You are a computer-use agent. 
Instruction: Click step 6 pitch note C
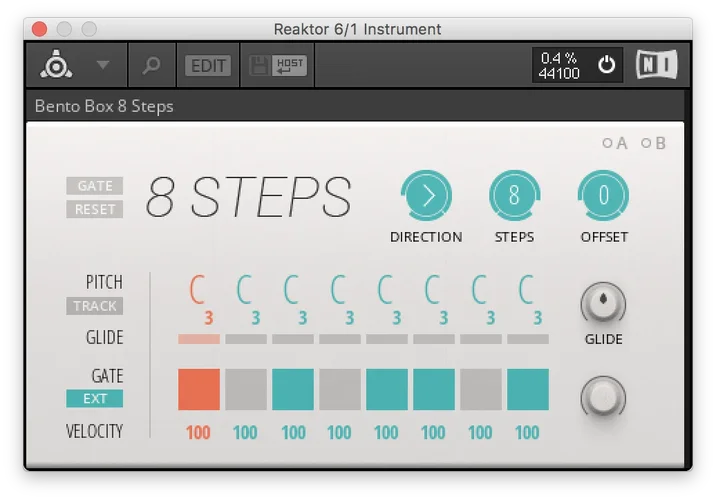[x=433, y=289]
